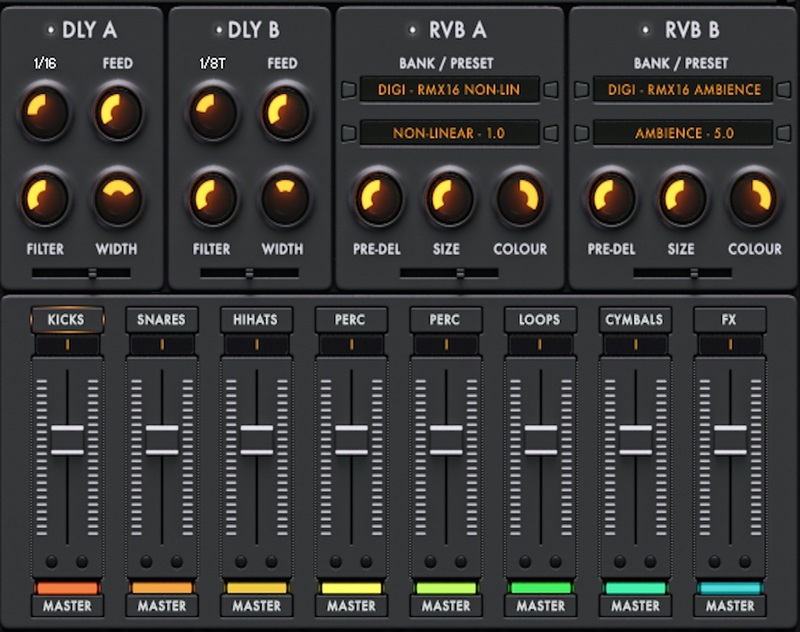Viewport: 800px width, 632px height.
Task: Click the DLY A time knob (1/16)
Action: click(44, 112)
